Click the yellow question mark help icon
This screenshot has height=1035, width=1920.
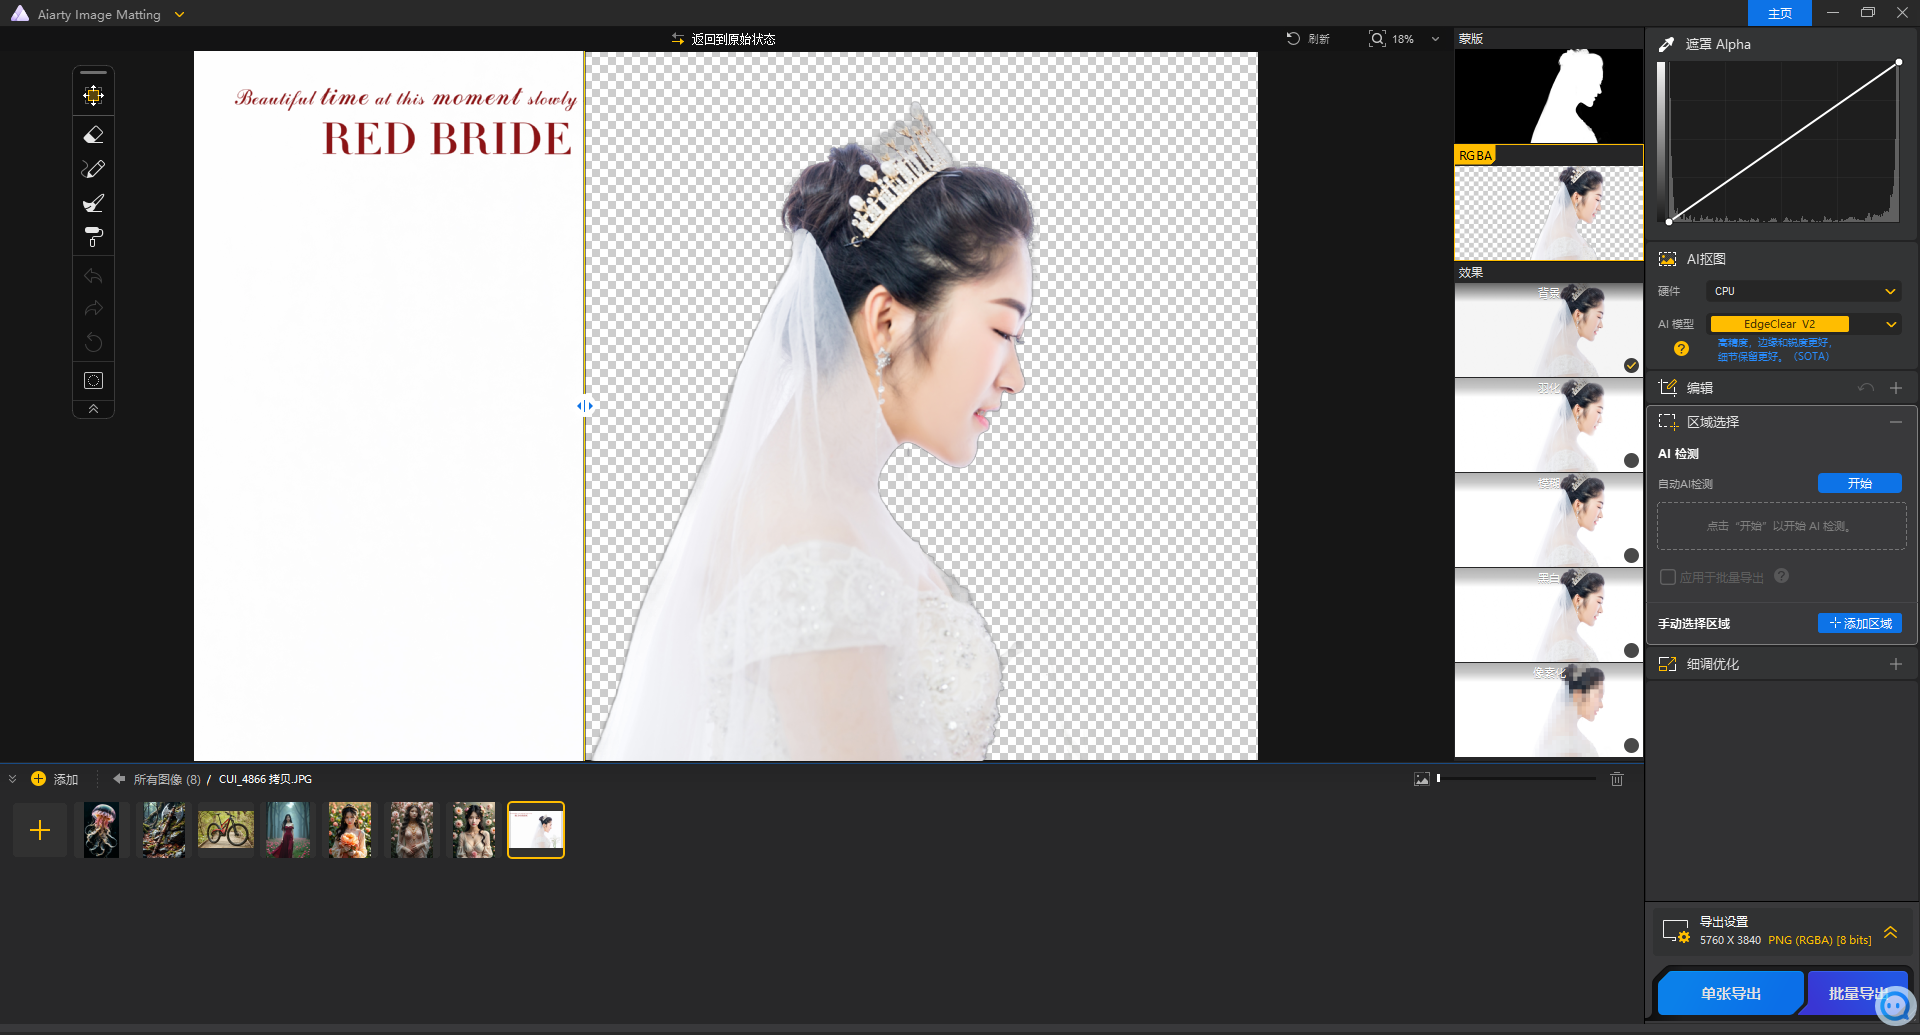1681,349
